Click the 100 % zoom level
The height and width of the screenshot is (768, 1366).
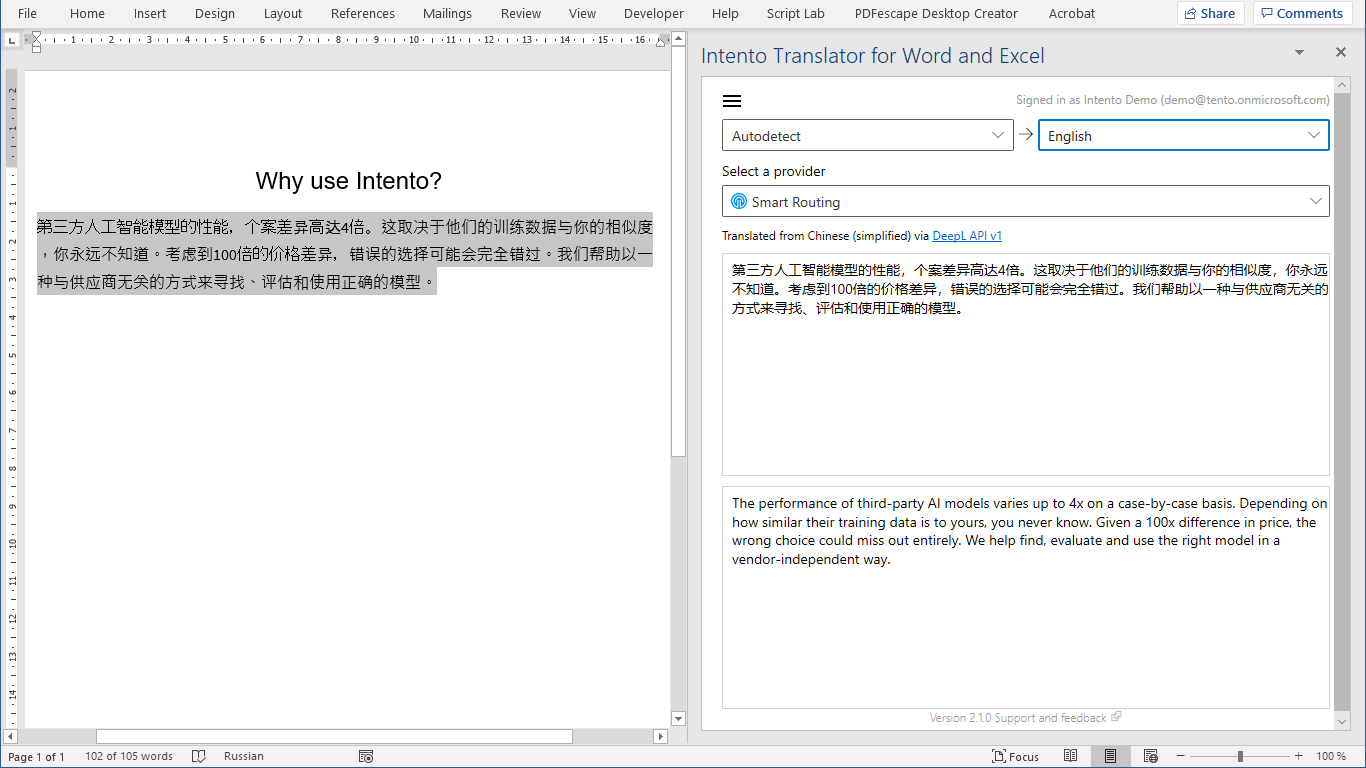point(1331,756)
